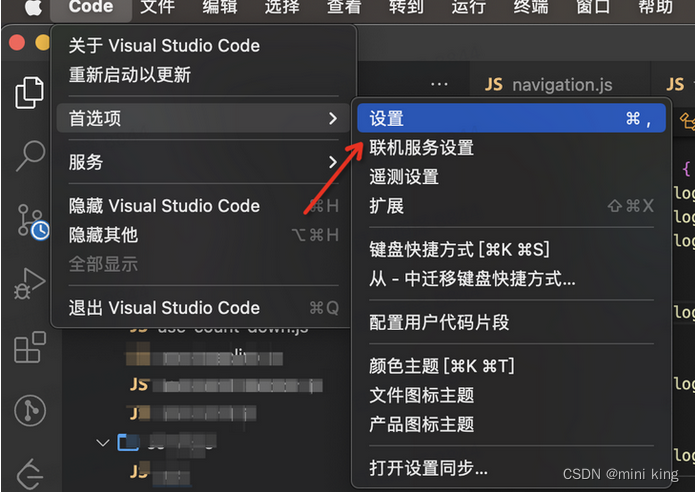695x492 pixels.
Task: Open the Apple menu
Action: pos(33,7)
